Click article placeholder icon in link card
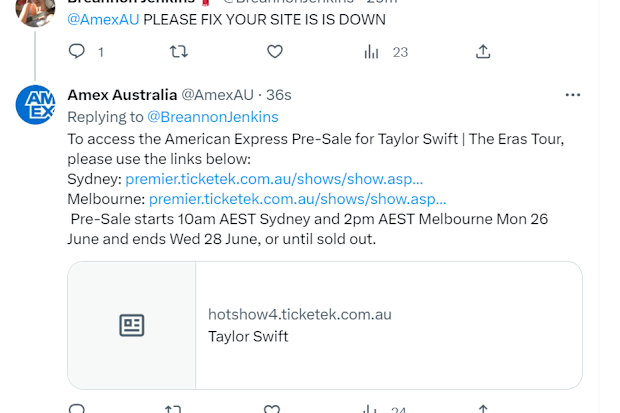 point(132,325)
